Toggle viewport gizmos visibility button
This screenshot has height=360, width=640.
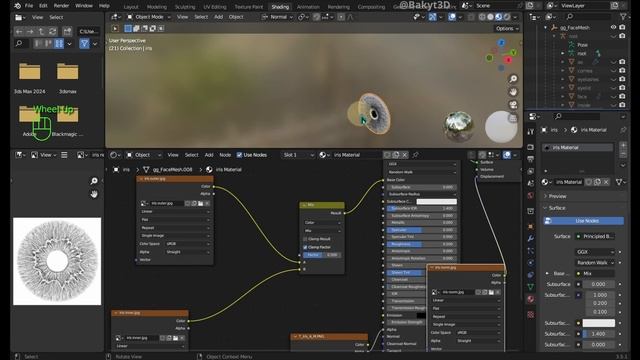432,17
